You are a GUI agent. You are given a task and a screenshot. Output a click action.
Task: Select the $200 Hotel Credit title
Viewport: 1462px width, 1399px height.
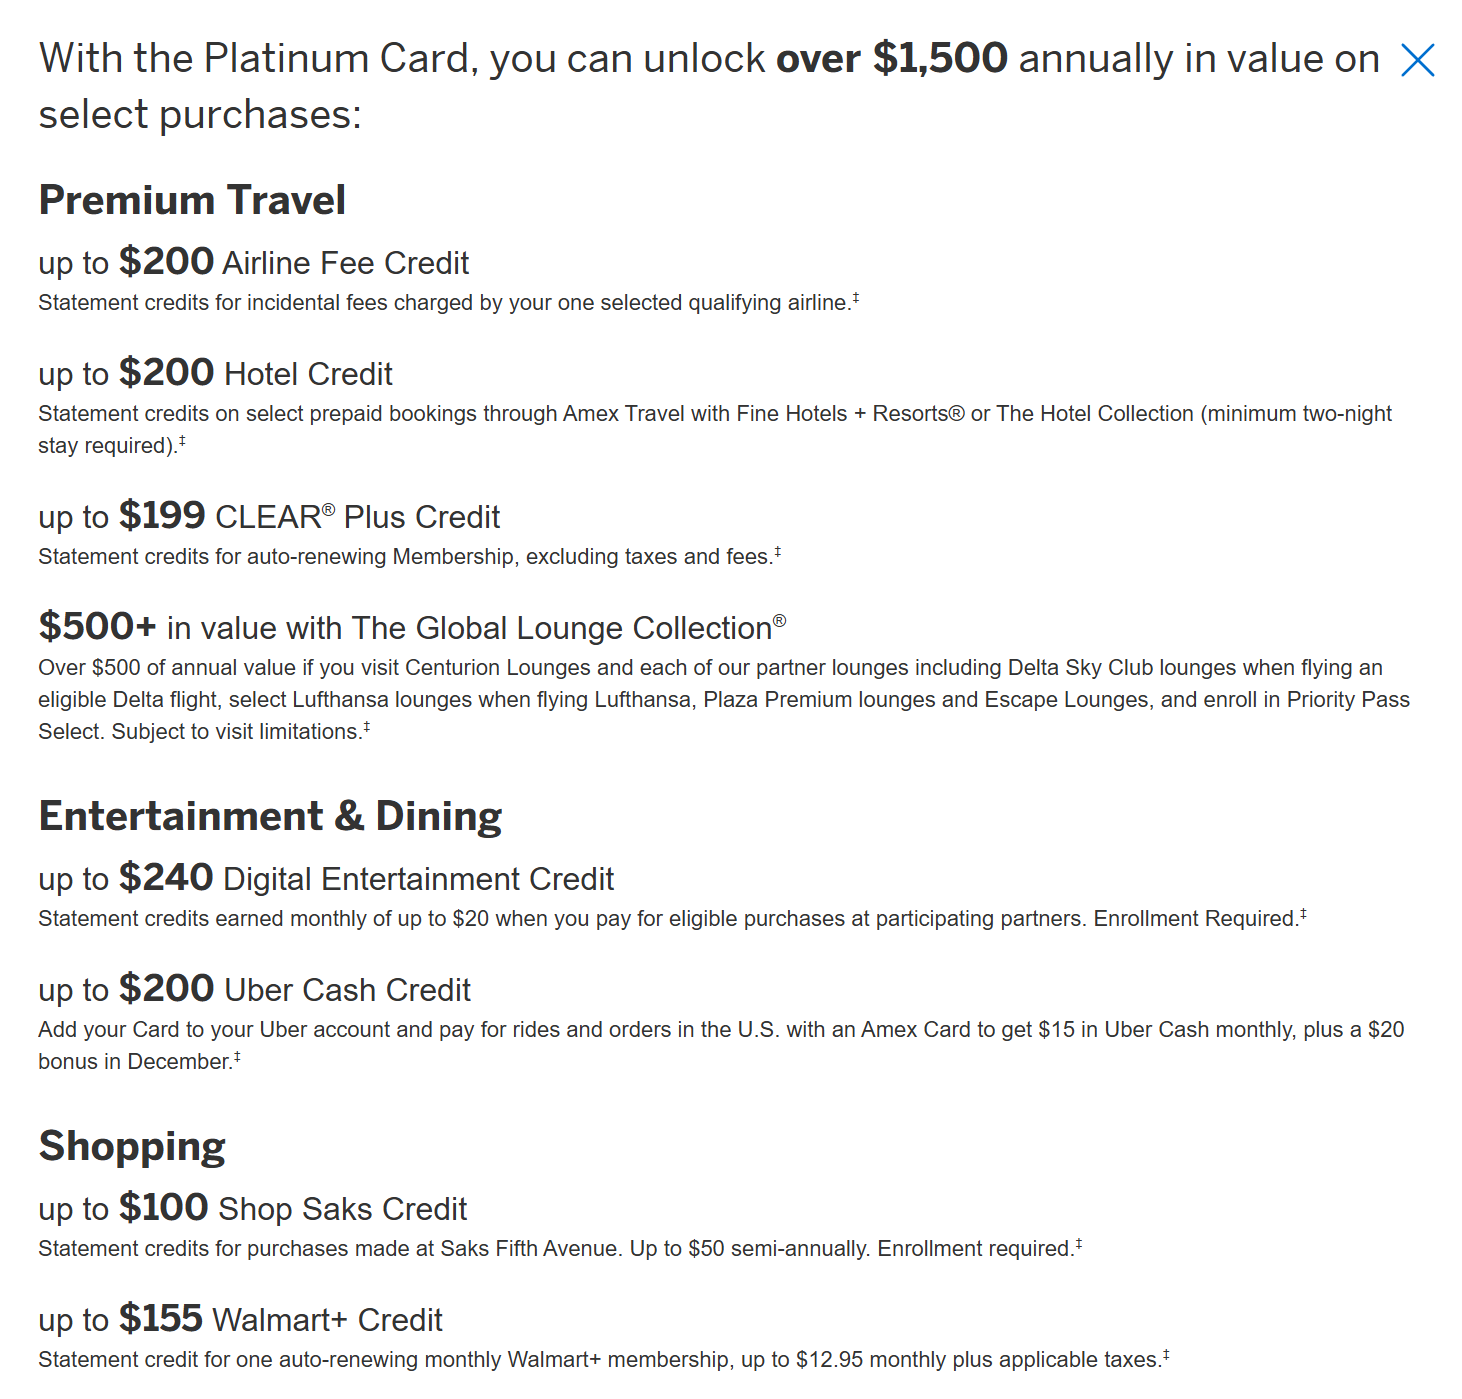[215, 373]
